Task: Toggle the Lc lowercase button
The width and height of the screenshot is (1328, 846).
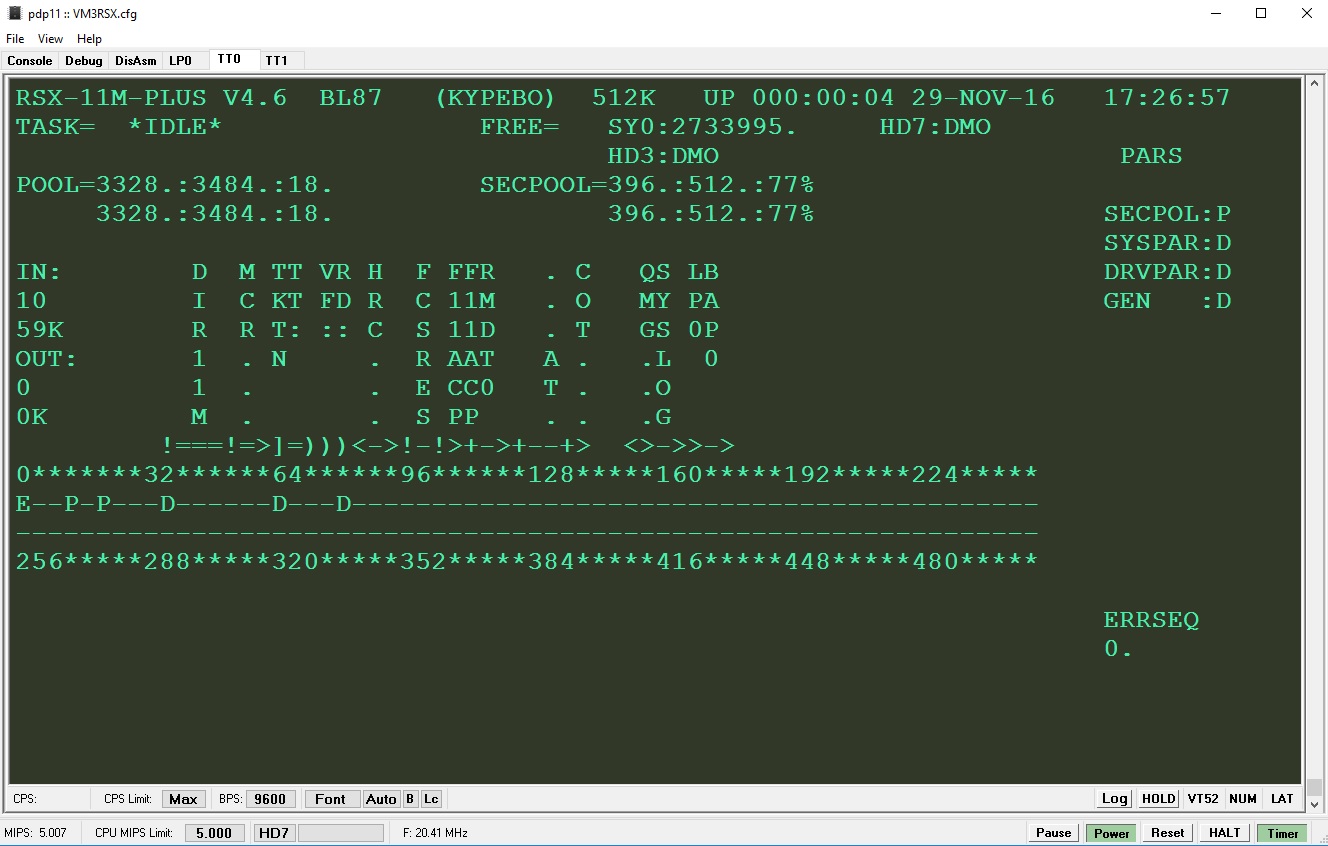Action: click(431, 799)
